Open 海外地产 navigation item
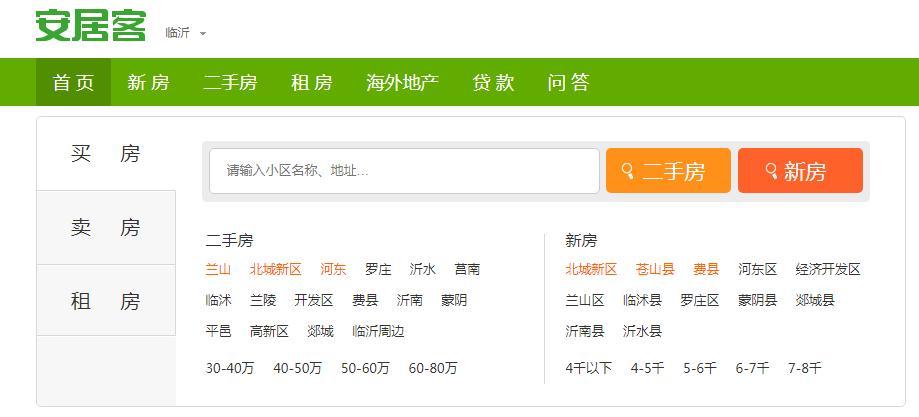This screenshot has width=919, height=417. click(x=402, y=82)
